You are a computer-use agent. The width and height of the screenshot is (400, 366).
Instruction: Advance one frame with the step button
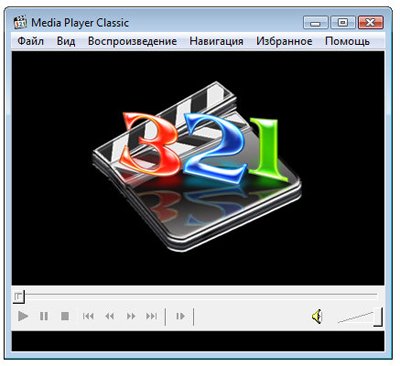(x=180, y=316)
